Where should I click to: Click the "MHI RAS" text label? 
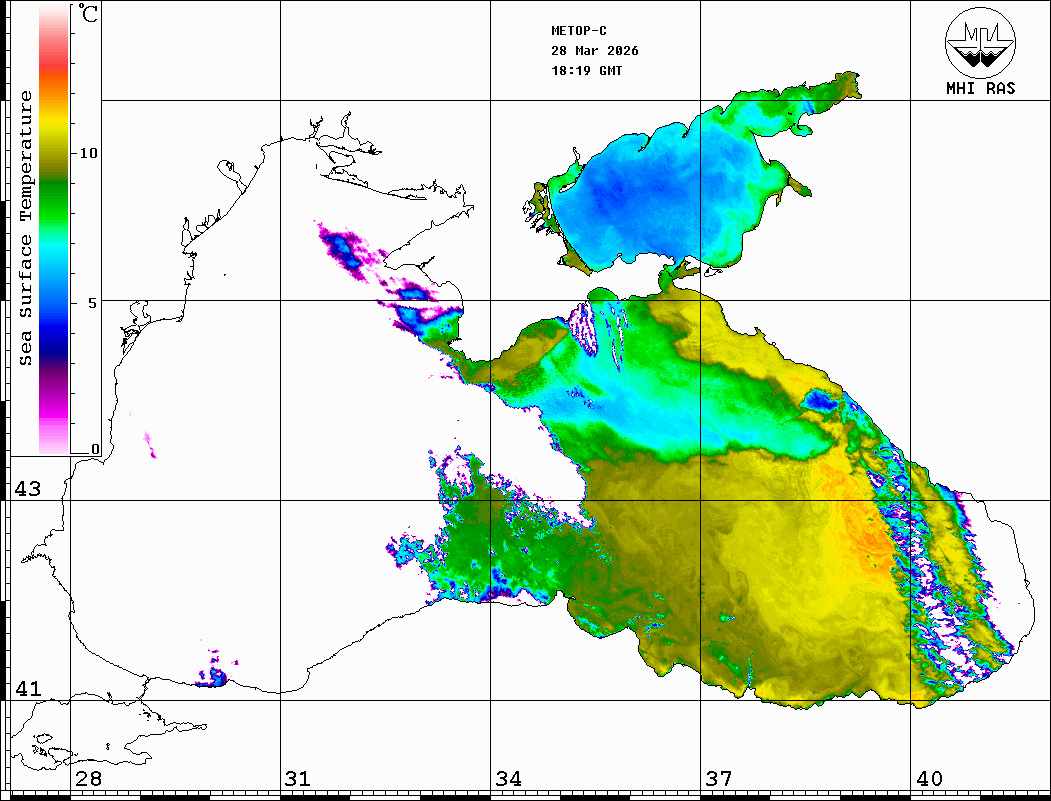click(x=980, y=88)
